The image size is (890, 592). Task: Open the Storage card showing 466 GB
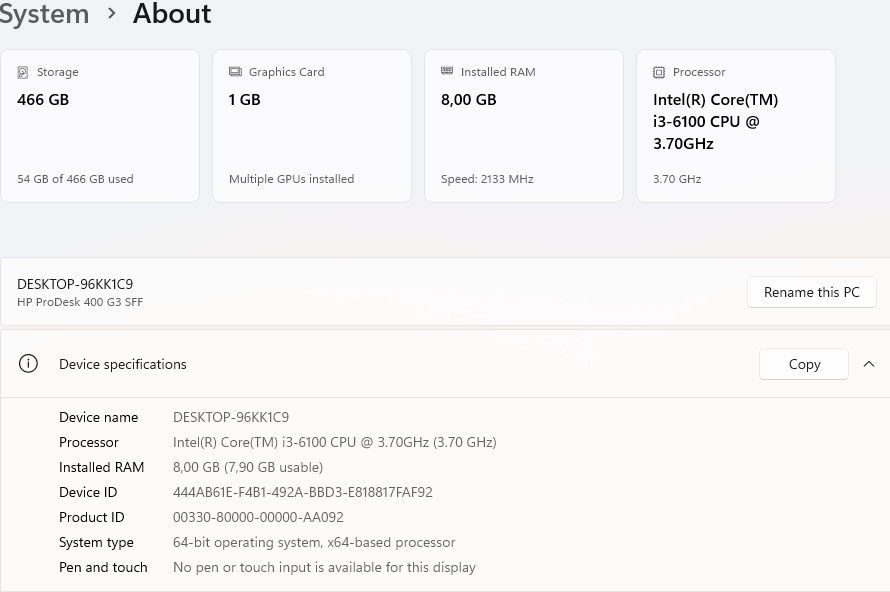pyautogui.click(x=100, y=126)
